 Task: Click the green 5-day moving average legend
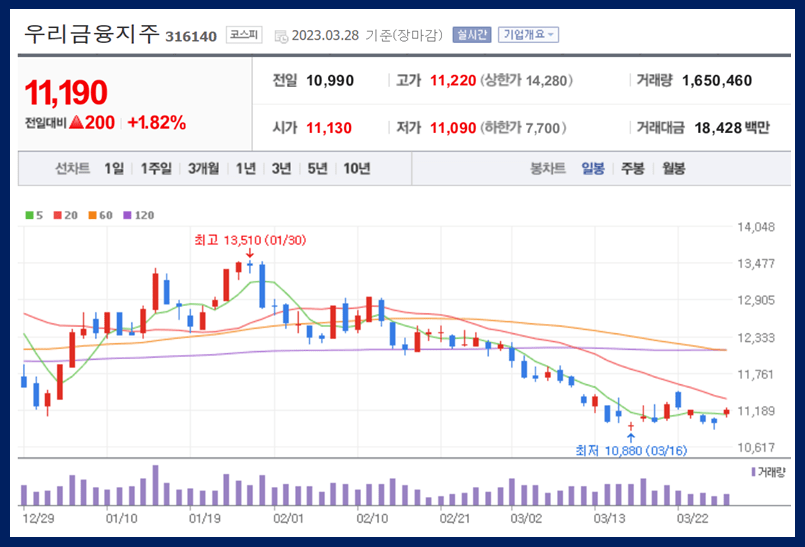(x=34, y=215)
